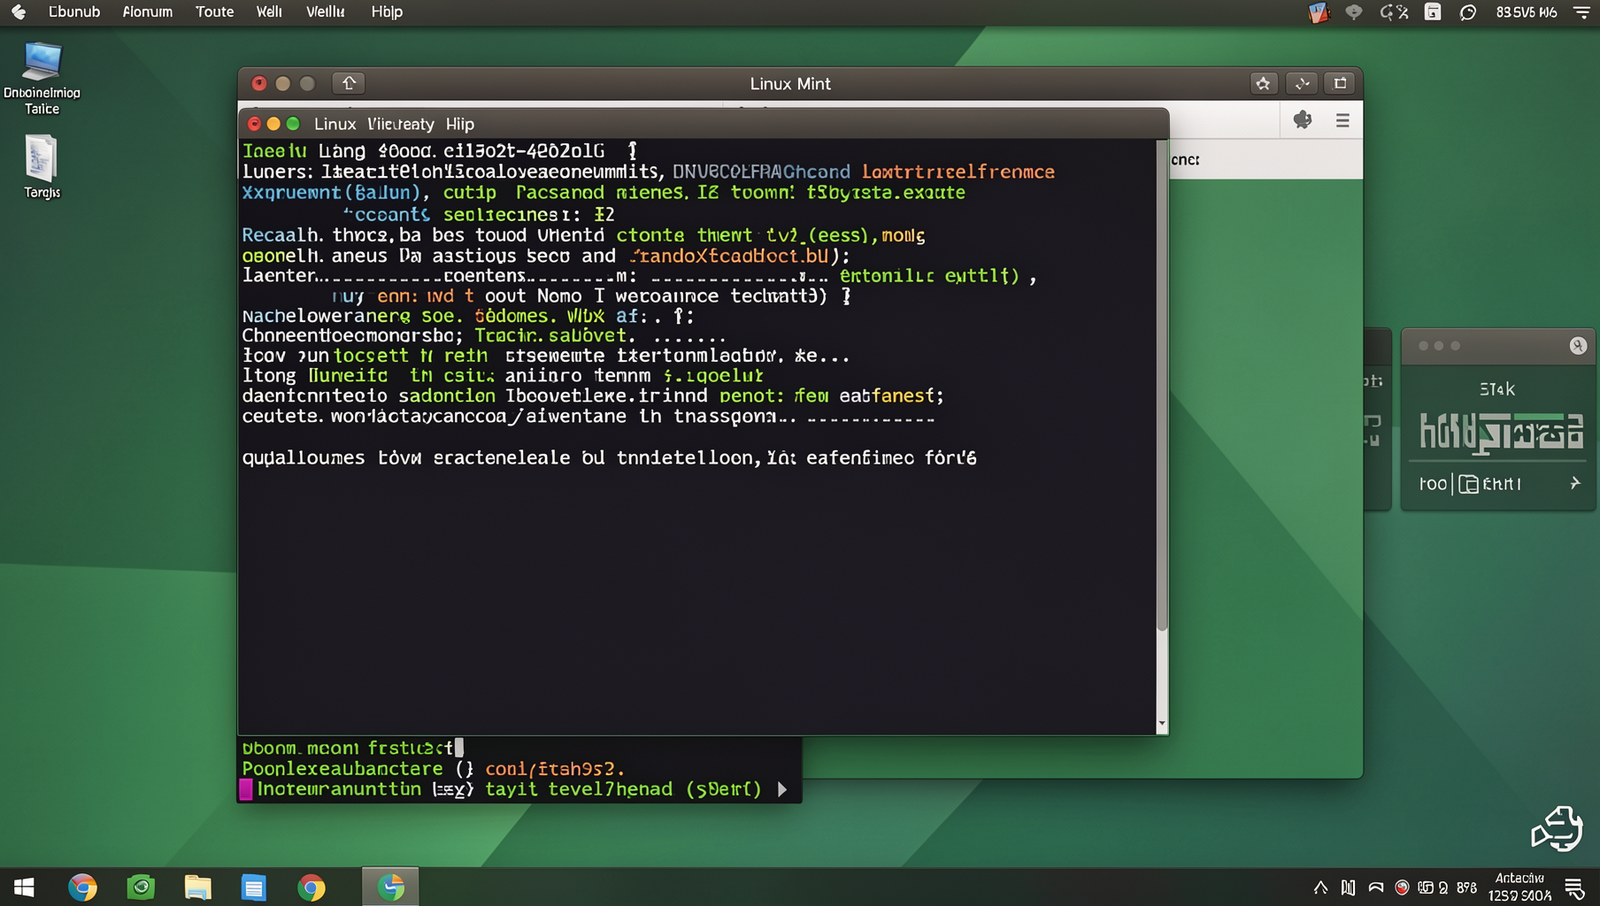Click the chat bubbles icon on the desktop
The image size is (1600, 906).
[1556, 828]
